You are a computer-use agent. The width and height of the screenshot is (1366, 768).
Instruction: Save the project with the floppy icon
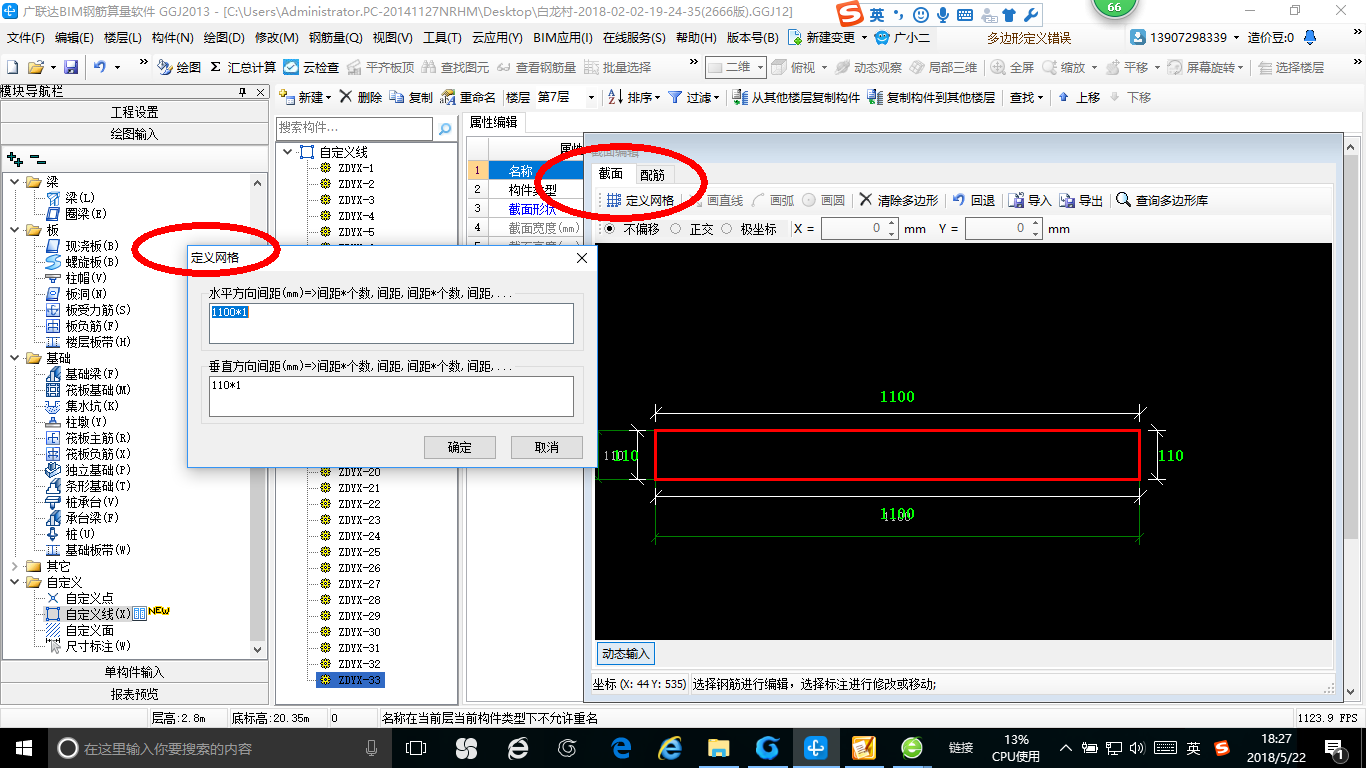pyautogui.click(x=71, y=67)
